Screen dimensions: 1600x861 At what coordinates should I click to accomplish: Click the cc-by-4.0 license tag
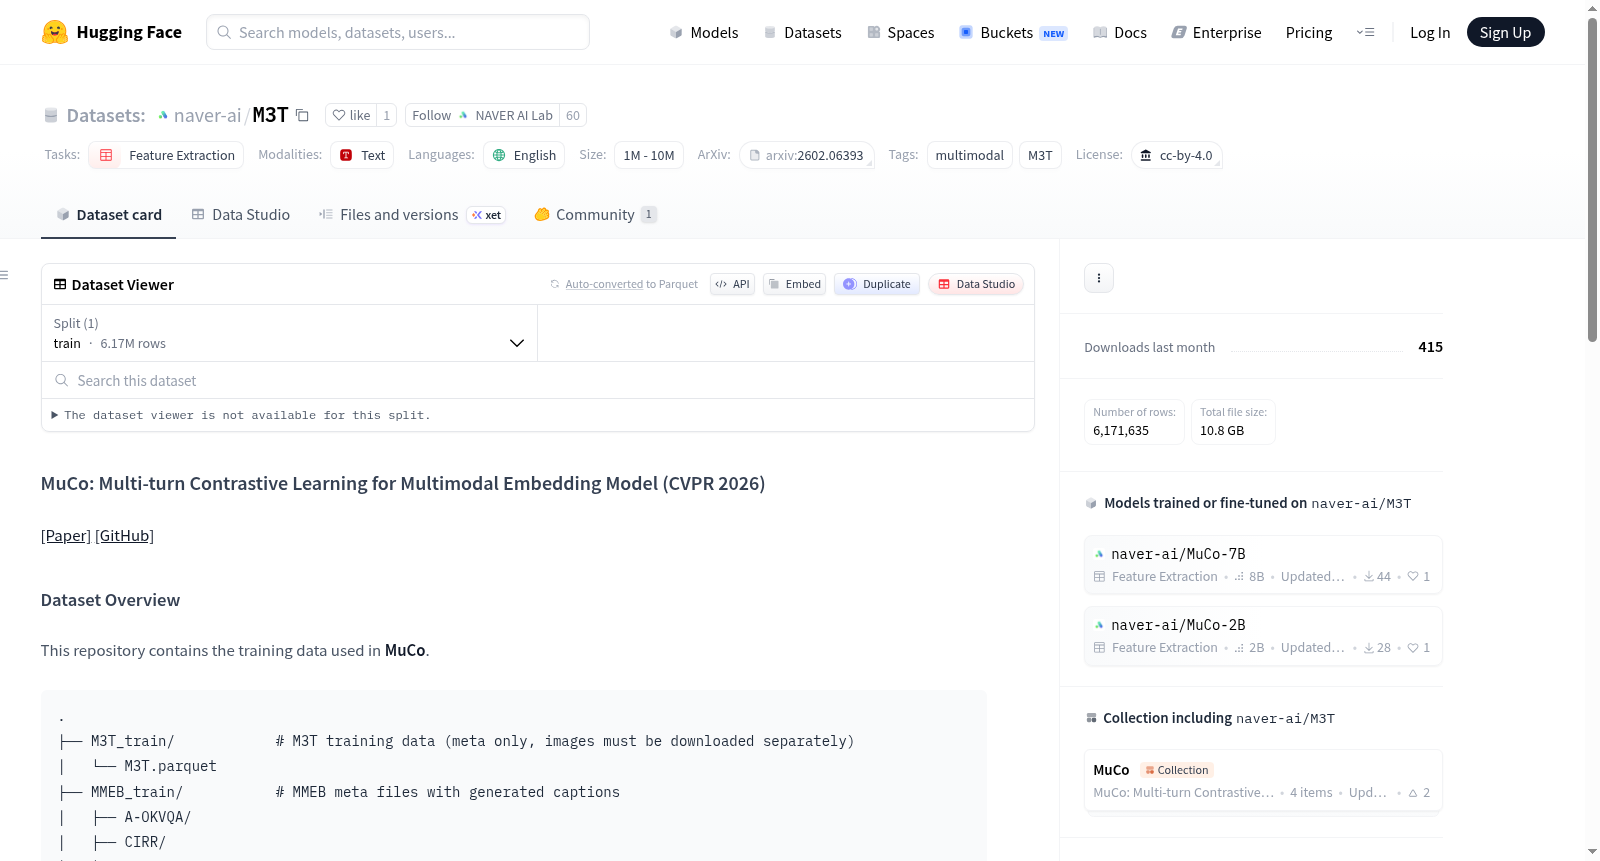click(x=1176, y=155)
